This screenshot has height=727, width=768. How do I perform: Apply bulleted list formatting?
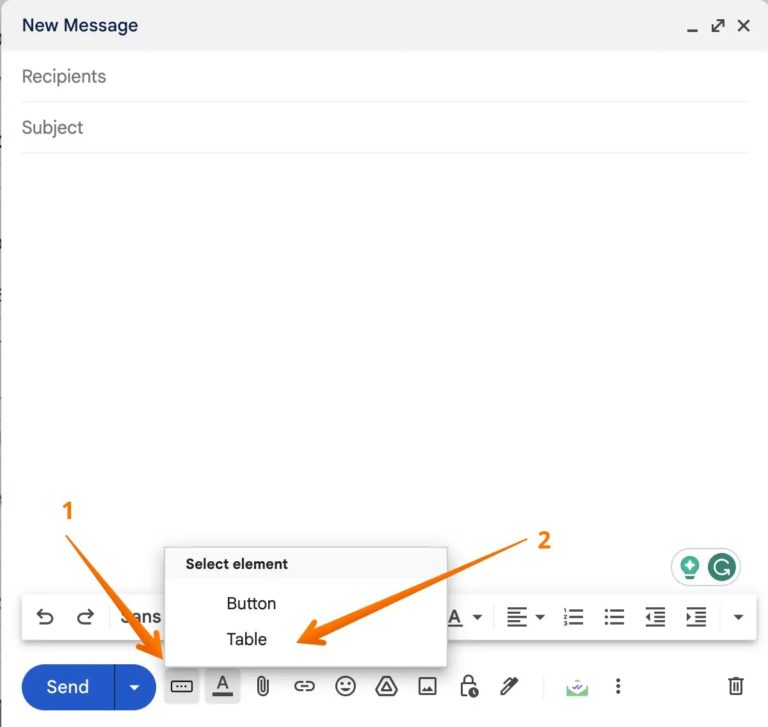coord(614,617)
